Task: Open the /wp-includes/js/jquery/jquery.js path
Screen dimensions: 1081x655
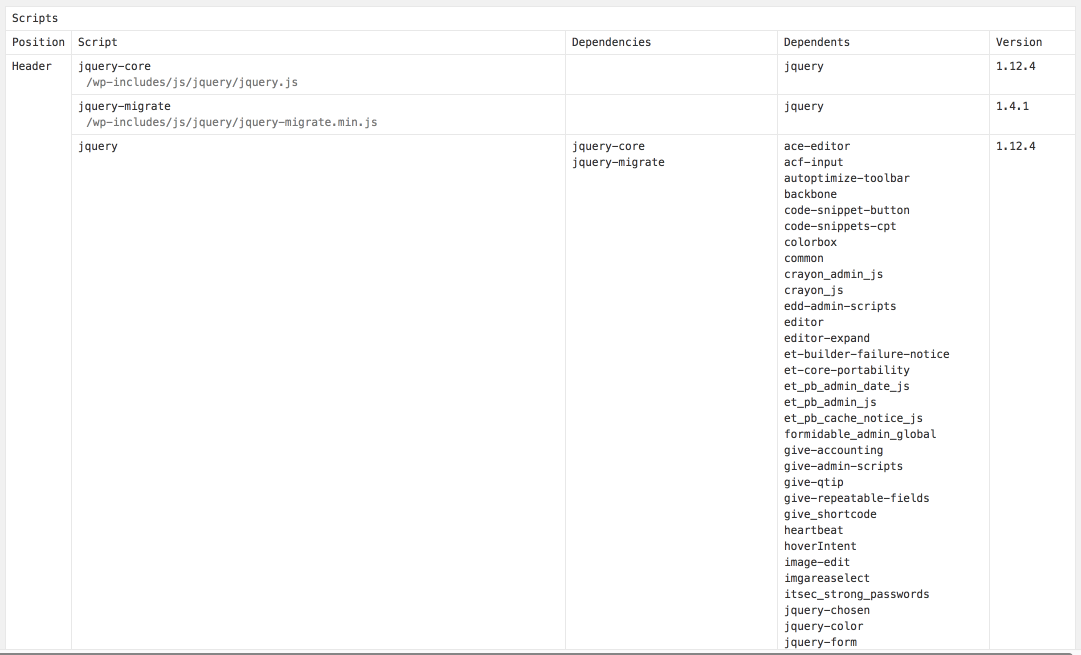Action: click(192, 82)
